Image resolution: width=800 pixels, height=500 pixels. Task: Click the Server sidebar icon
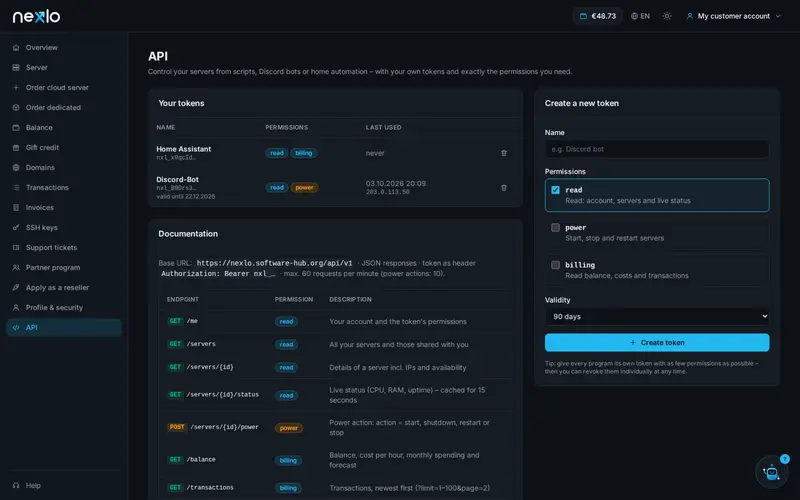pyautogui.click(x=16, y=67)
